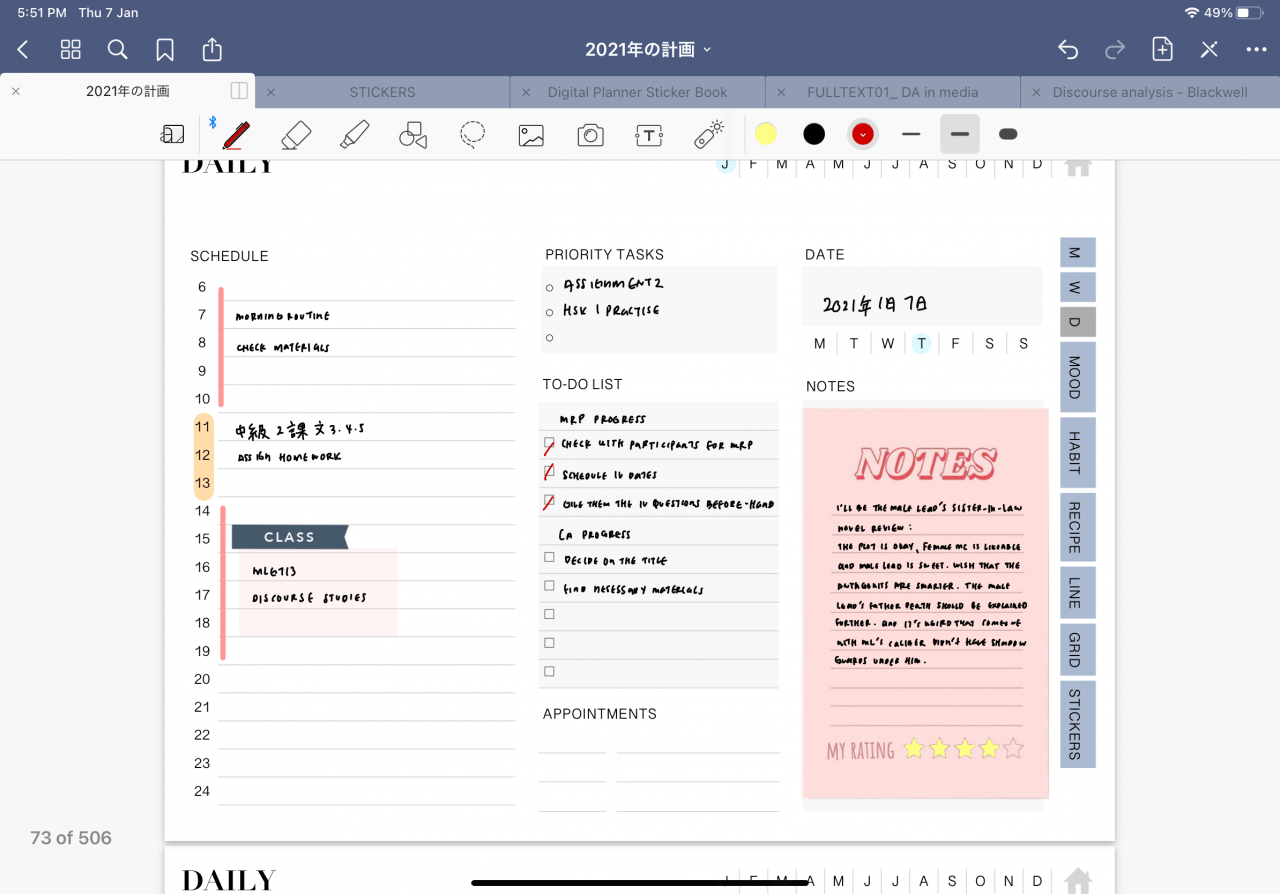Open the thumbnail grid view
The image size is (1280, 894).
[70, 49]
